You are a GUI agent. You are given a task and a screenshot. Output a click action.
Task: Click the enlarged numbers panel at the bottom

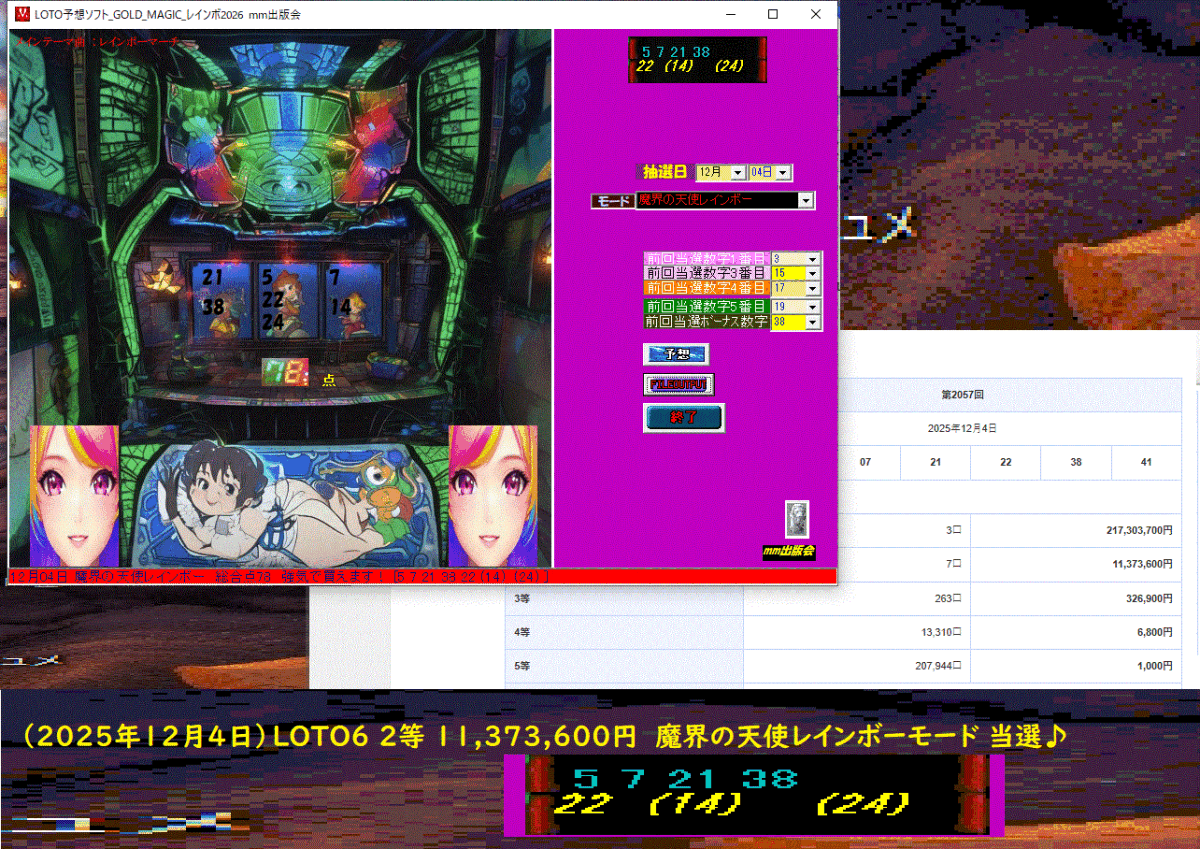753,795
